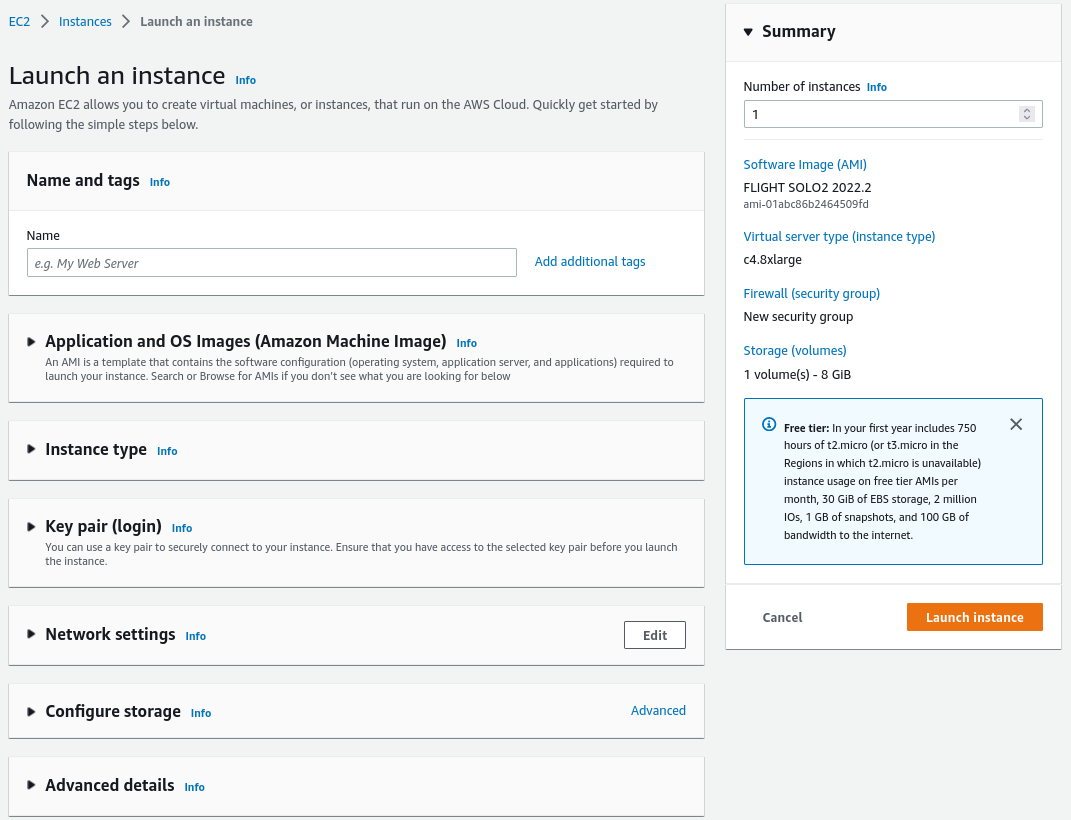
Task: Collapse the Summary panel
Action: pyautogui.click(x=748, y=31)
